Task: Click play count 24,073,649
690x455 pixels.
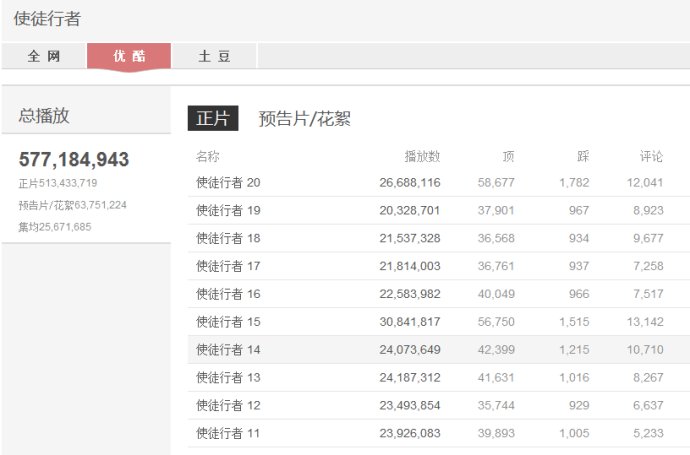Action: pyautogui.click(x=410, y=350)
